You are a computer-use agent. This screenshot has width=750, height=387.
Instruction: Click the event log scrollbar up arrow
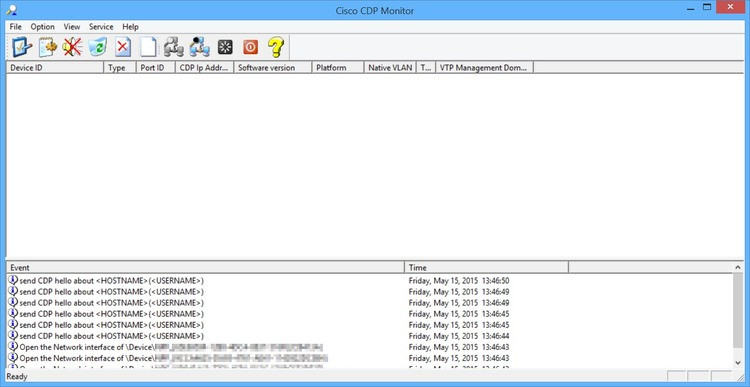pos(738,267)
